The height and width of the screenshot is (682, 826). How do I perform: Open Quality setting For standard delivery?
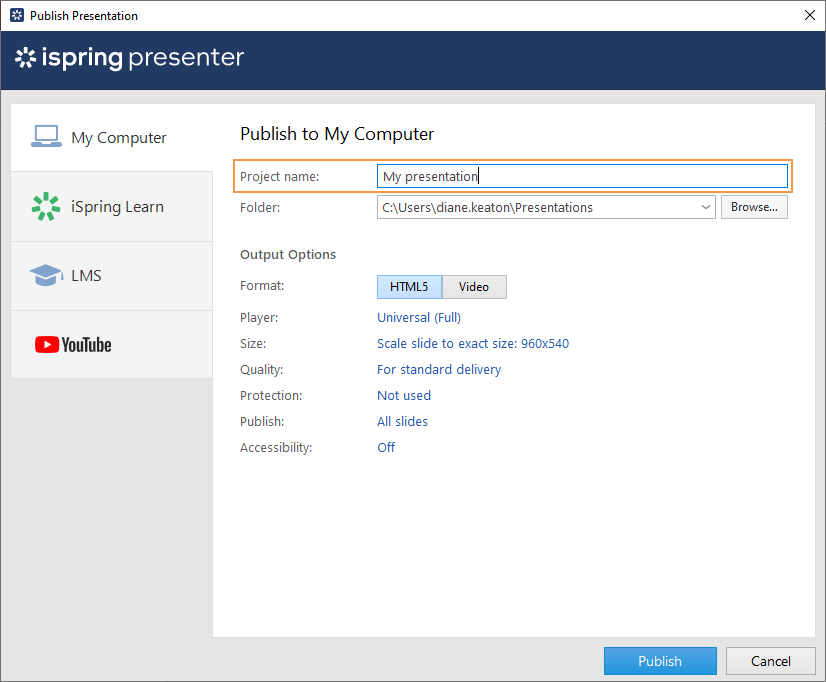tap(438, 369)
